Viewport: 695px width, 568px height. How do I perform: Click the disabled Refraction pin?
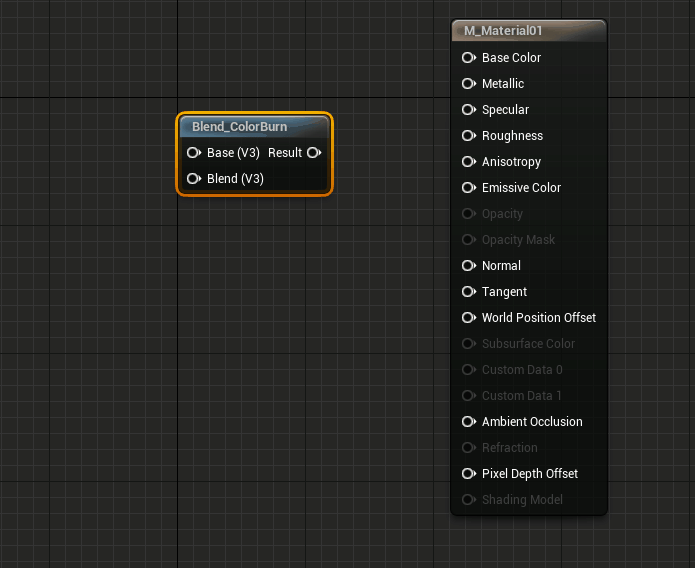click(x=469, y=448)
